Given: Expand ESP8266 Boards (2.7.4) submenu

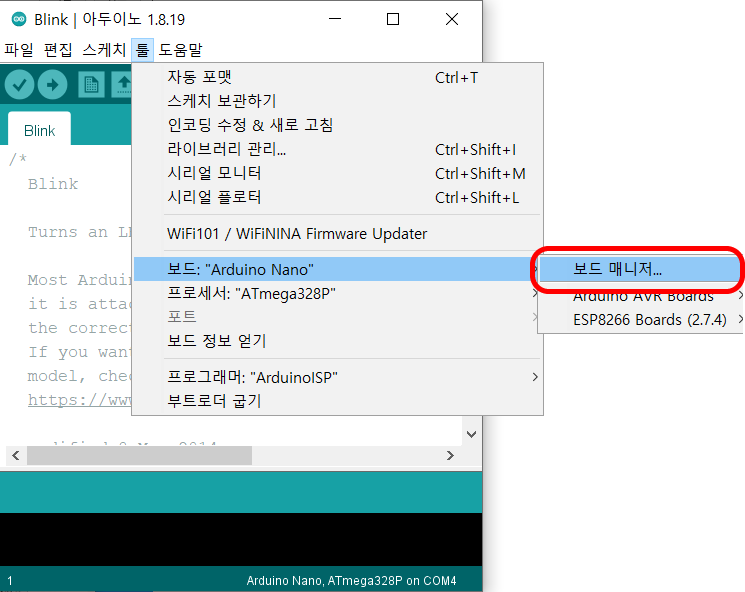Looking at the screenshot, I should pos(641,320).
